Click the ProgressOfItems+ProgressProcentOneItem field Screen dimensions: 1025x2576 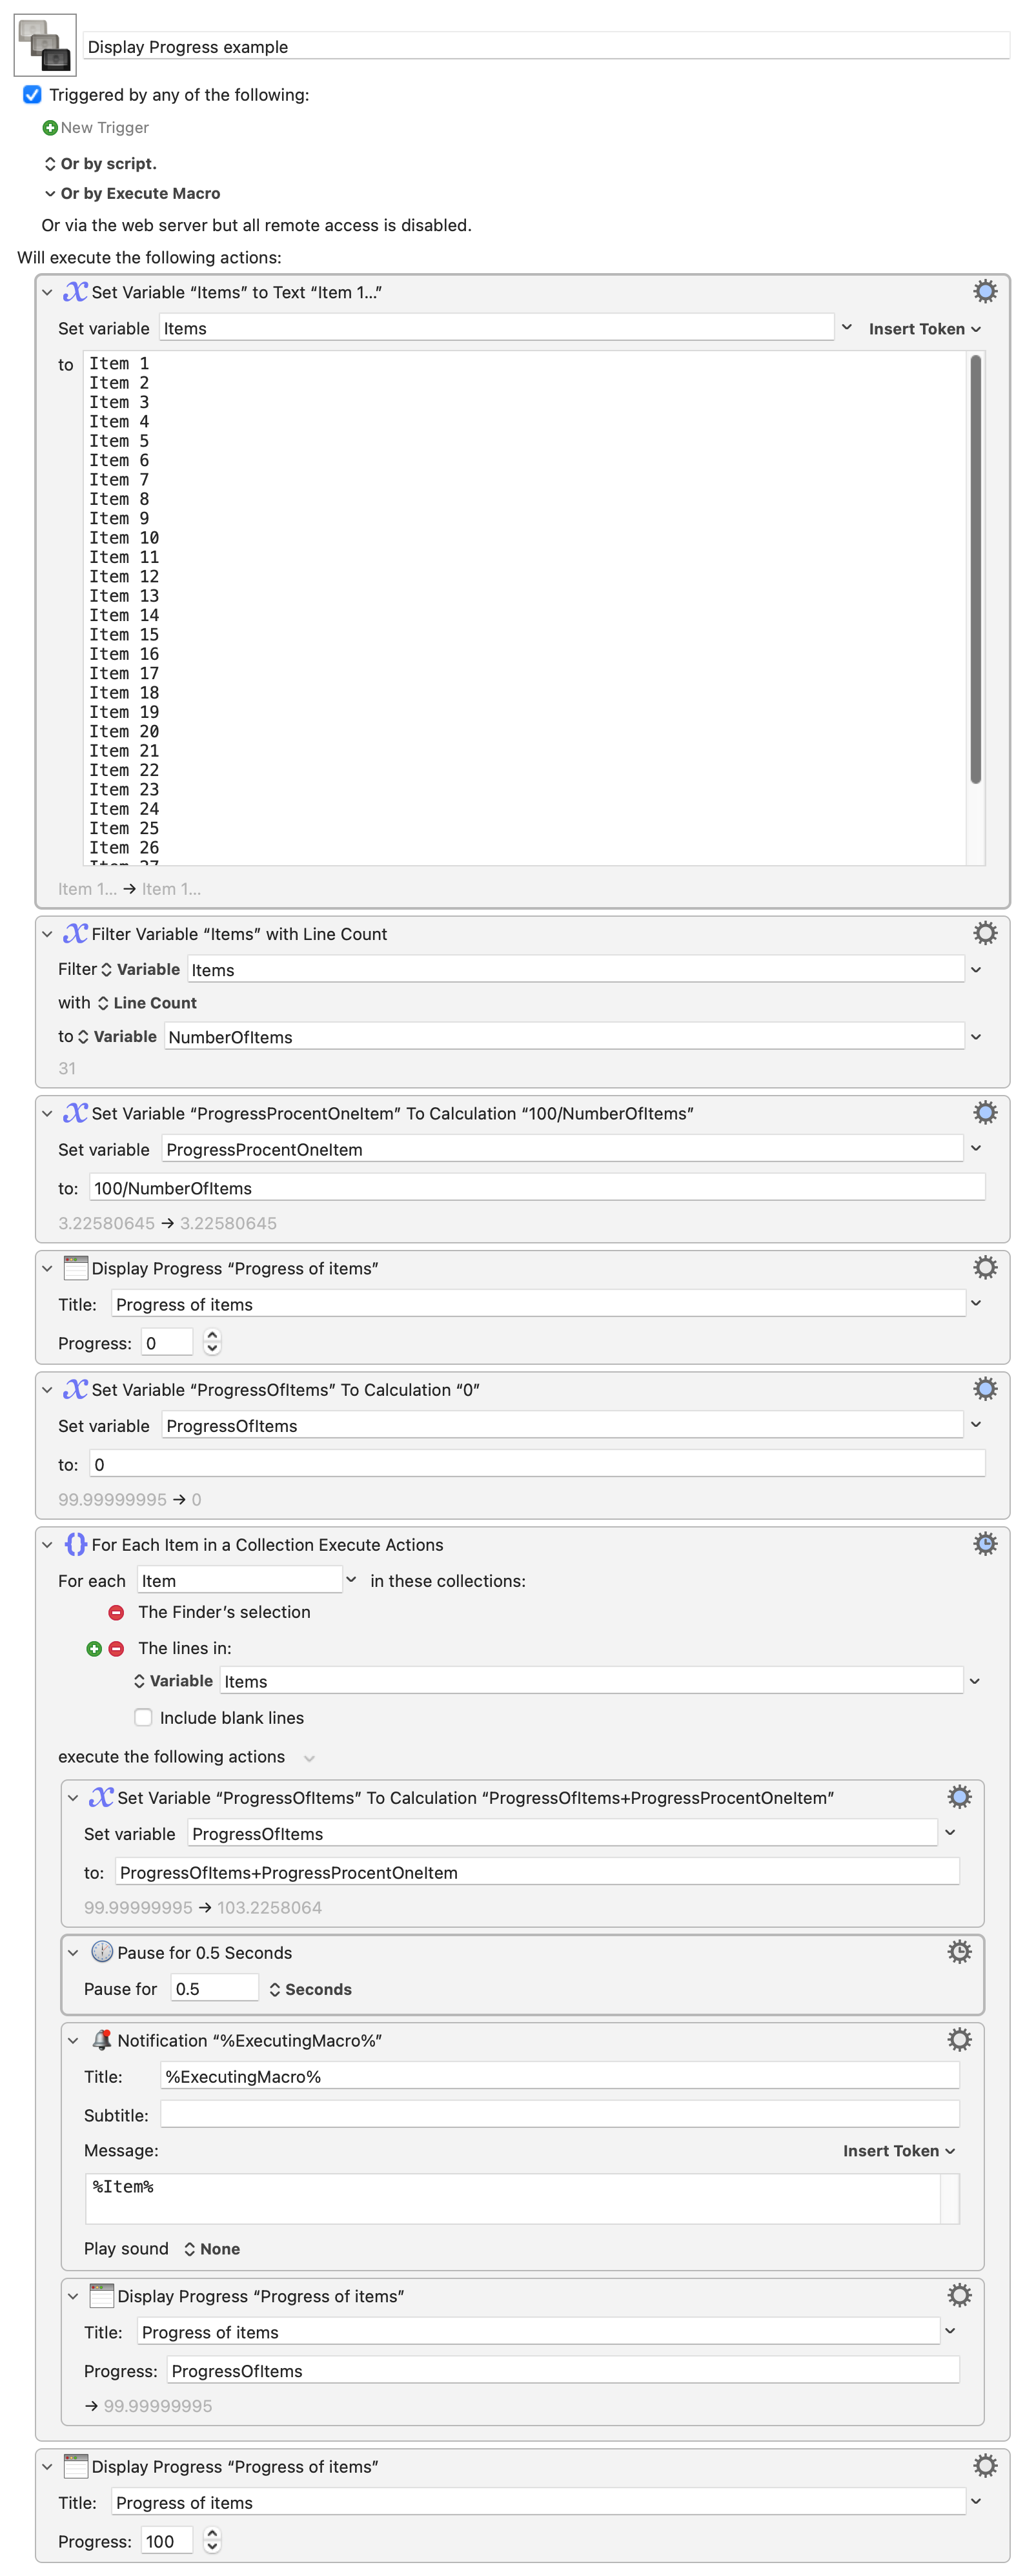coord(537,1872)
